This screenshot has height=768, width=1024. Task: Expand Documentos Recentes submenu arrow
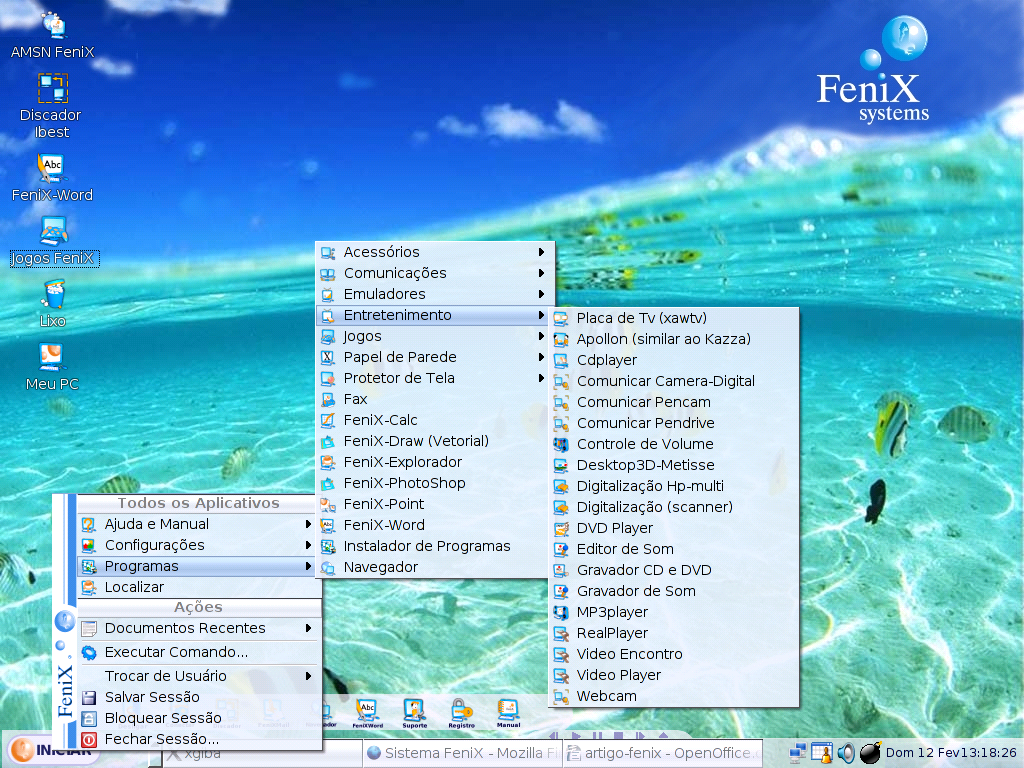308,628
